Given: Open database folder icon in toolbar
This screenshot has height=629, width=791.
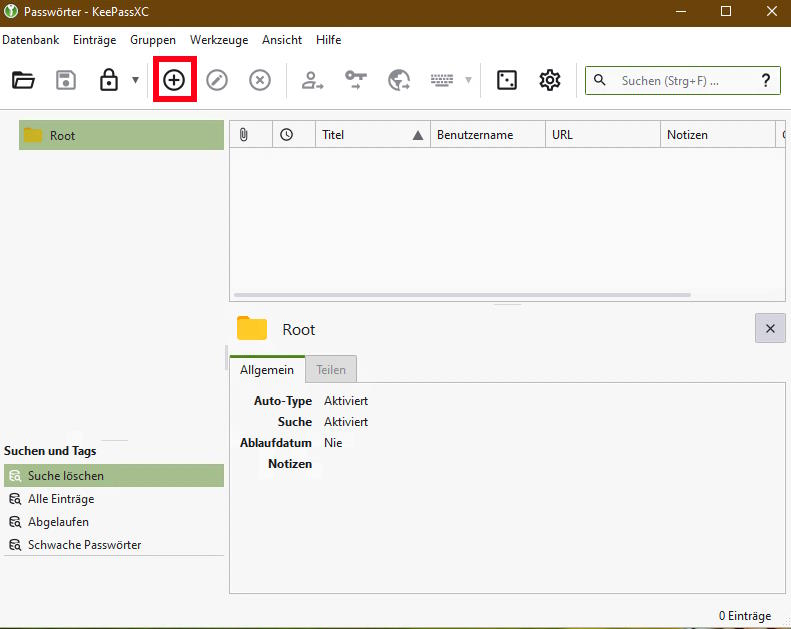Looking at the screenshot, I should pyautogui.click(x=23, y=81).
